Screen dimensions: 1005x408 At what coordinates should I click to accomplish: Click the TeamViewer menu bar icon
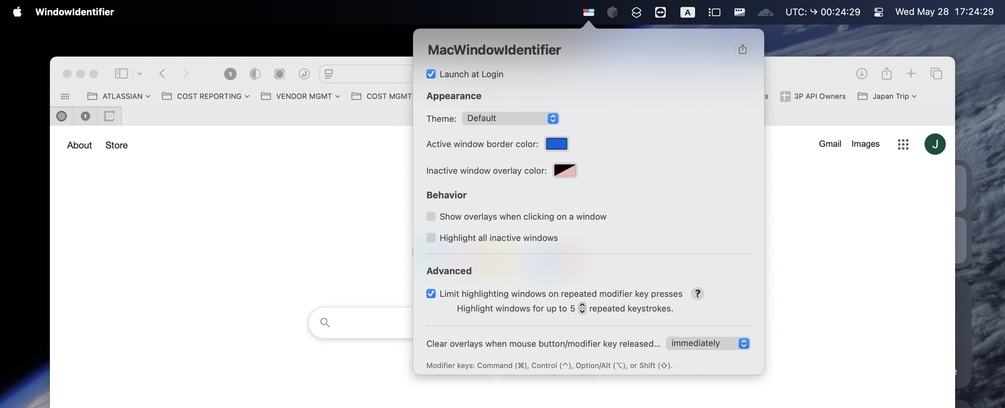click(x=660, y=12)
